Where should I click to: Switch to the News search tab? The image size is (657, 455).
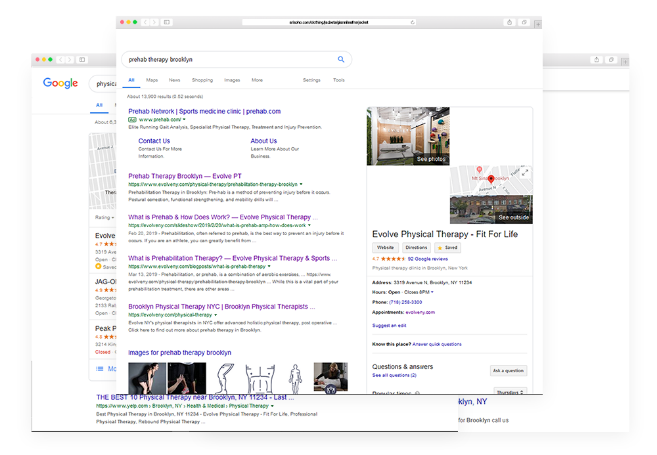(174, 80)
